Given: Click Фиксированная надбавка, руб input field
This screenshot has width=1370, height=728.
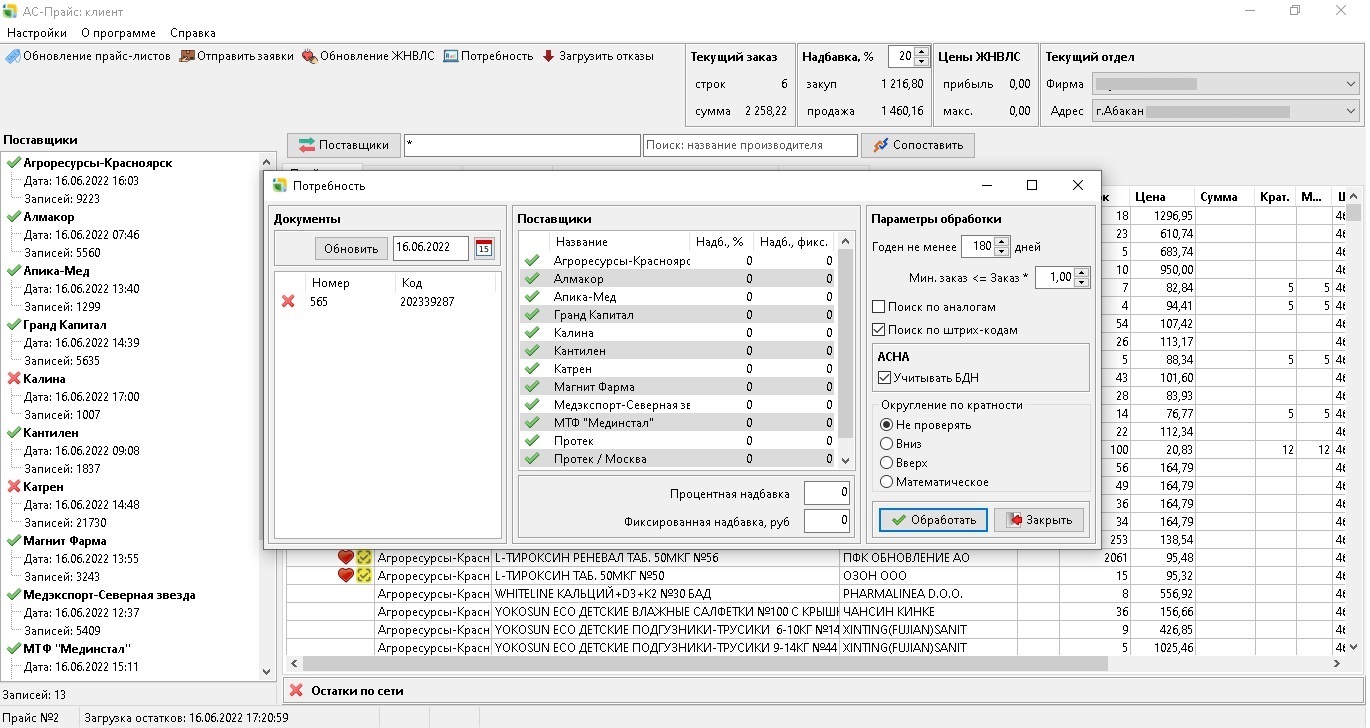Looking at the screenshot, I should coord(827,521).
